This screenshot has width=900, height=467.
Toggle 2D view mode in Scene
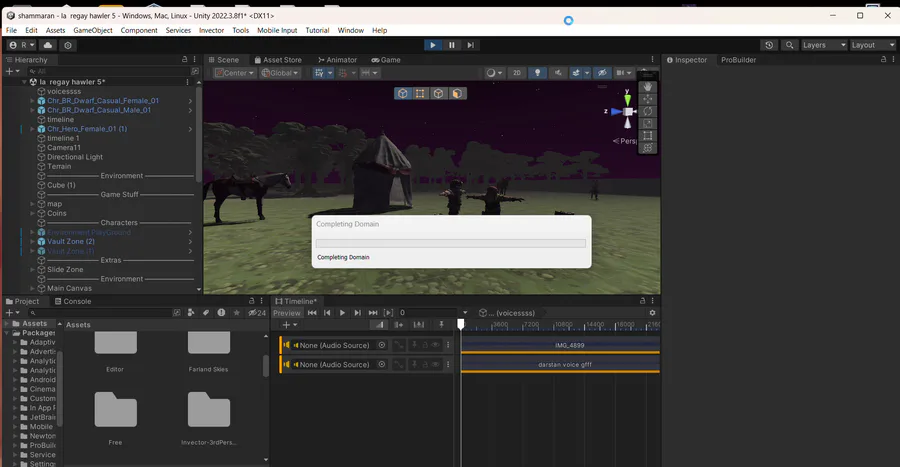point(517,73)
